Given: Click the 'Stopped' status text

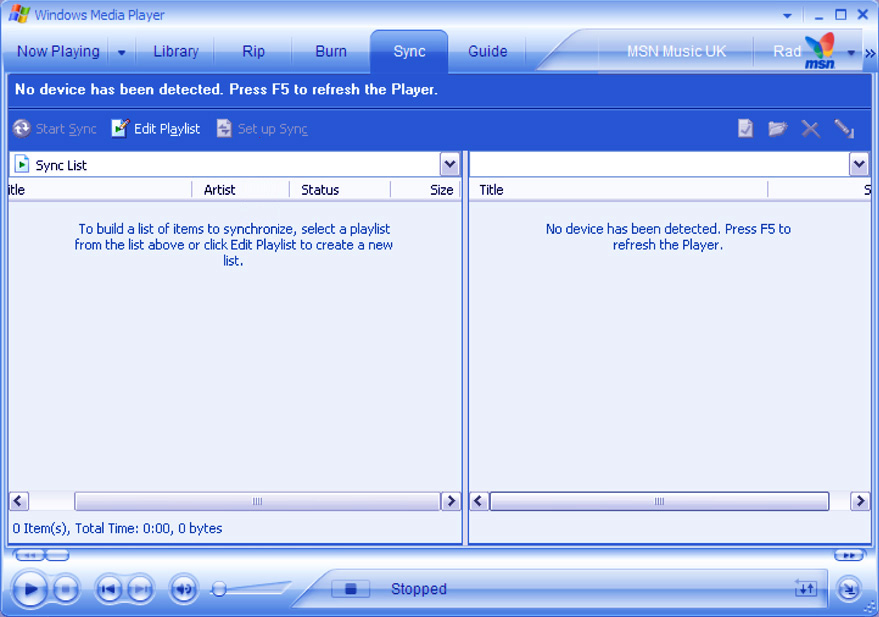Looking at the screenshot, I should (x=419, y=589).
